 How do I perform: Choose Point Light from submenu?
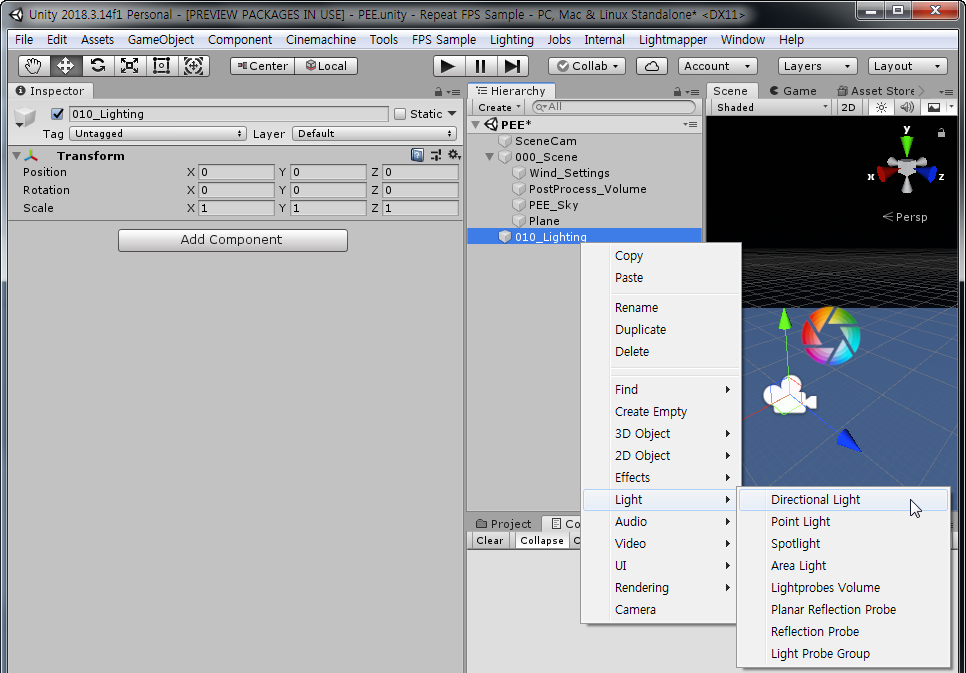coord(843,522)
